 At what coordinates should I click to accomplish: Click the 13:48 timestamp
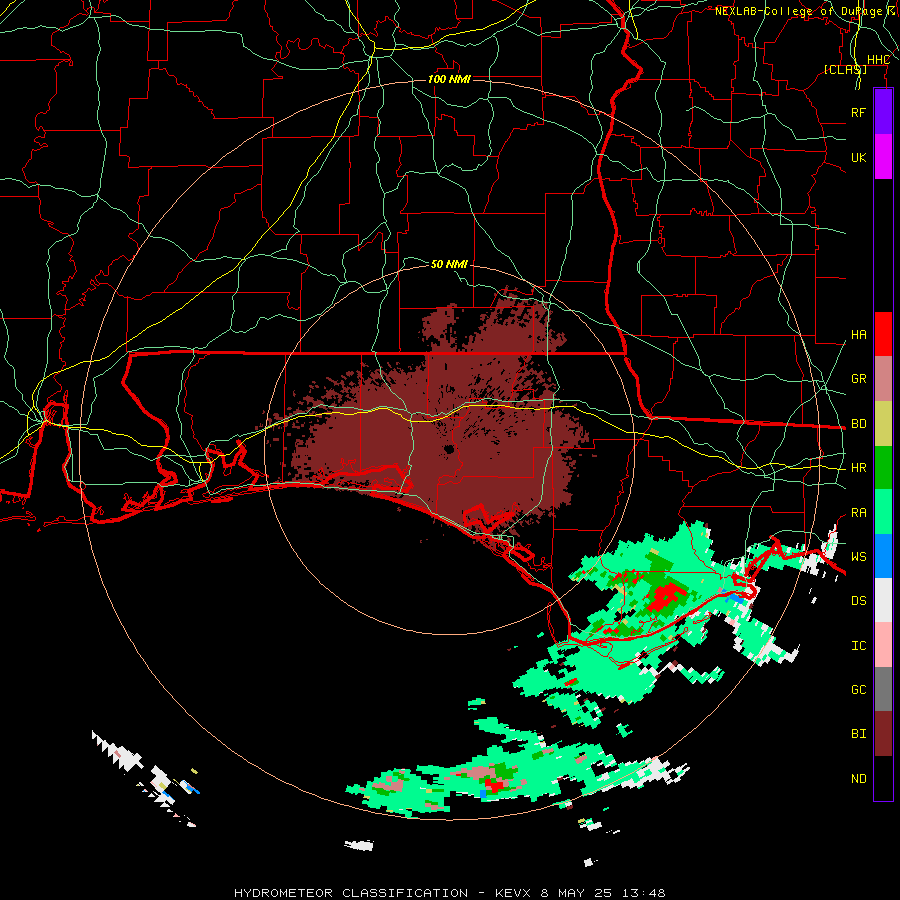coord(645,893)
